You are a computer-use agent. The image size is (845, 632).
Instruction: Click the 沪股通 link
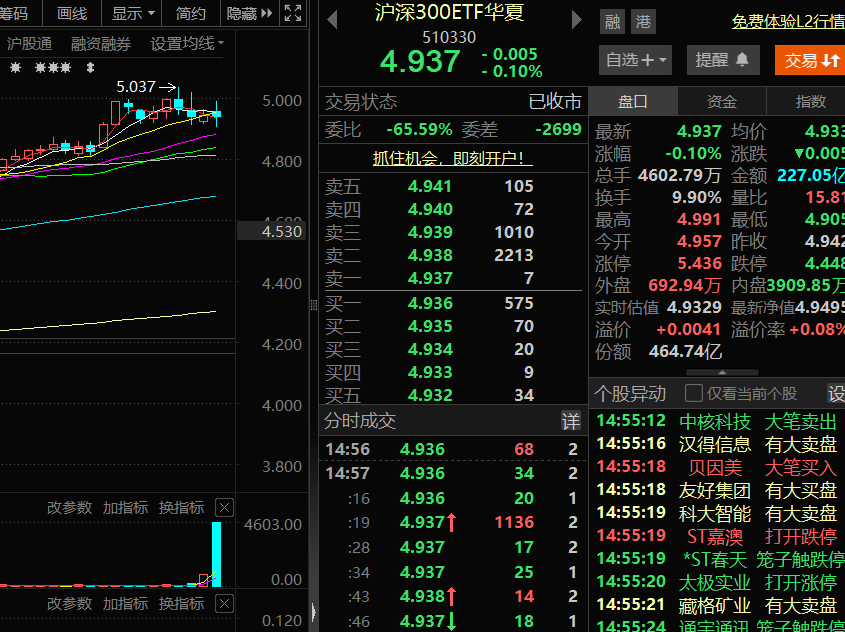point(29,44)
